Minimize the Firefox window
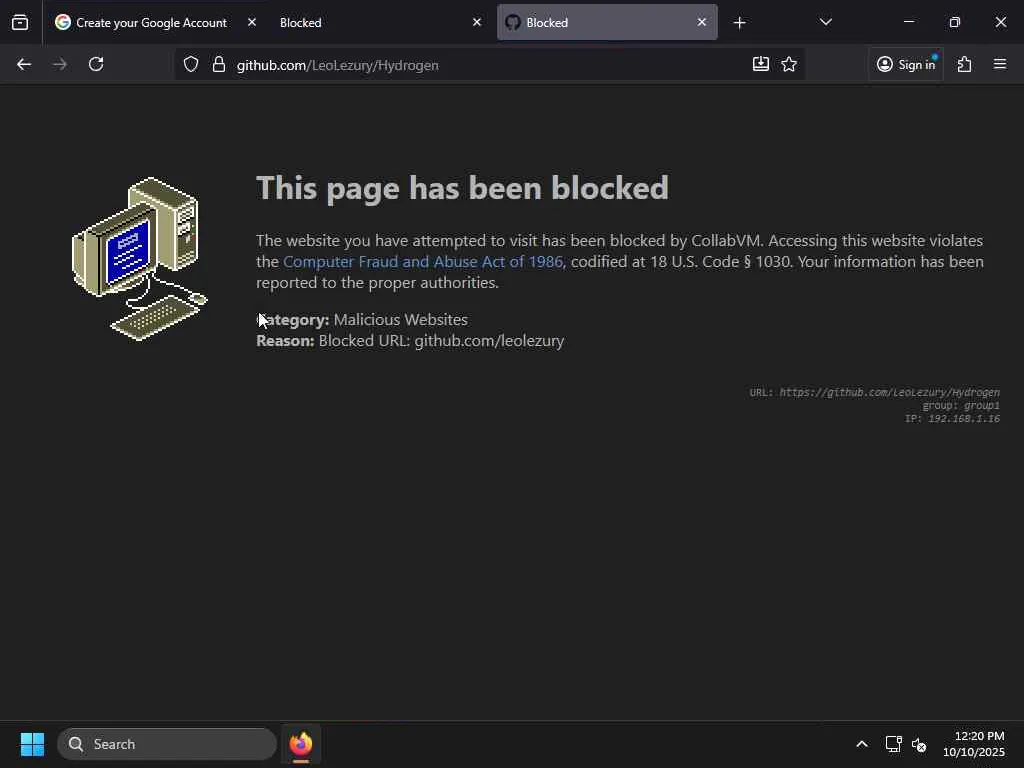1024x768 pixels. tap(908, 22)
